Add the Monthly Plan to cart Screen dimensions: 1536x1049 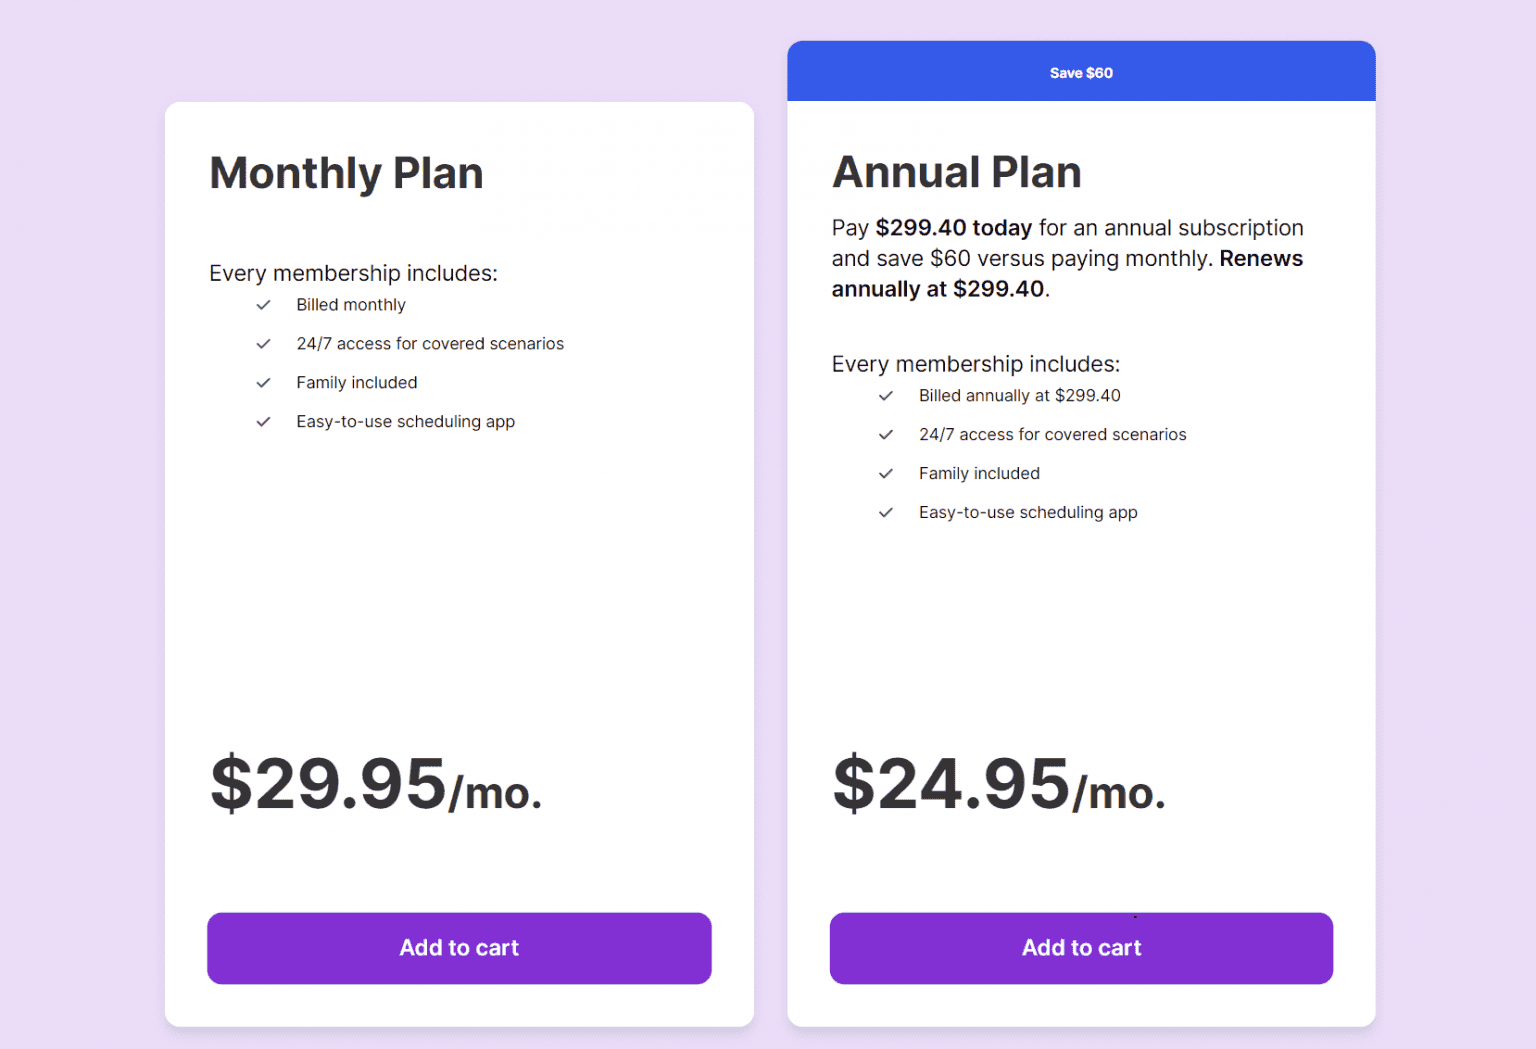click(459, 948)
